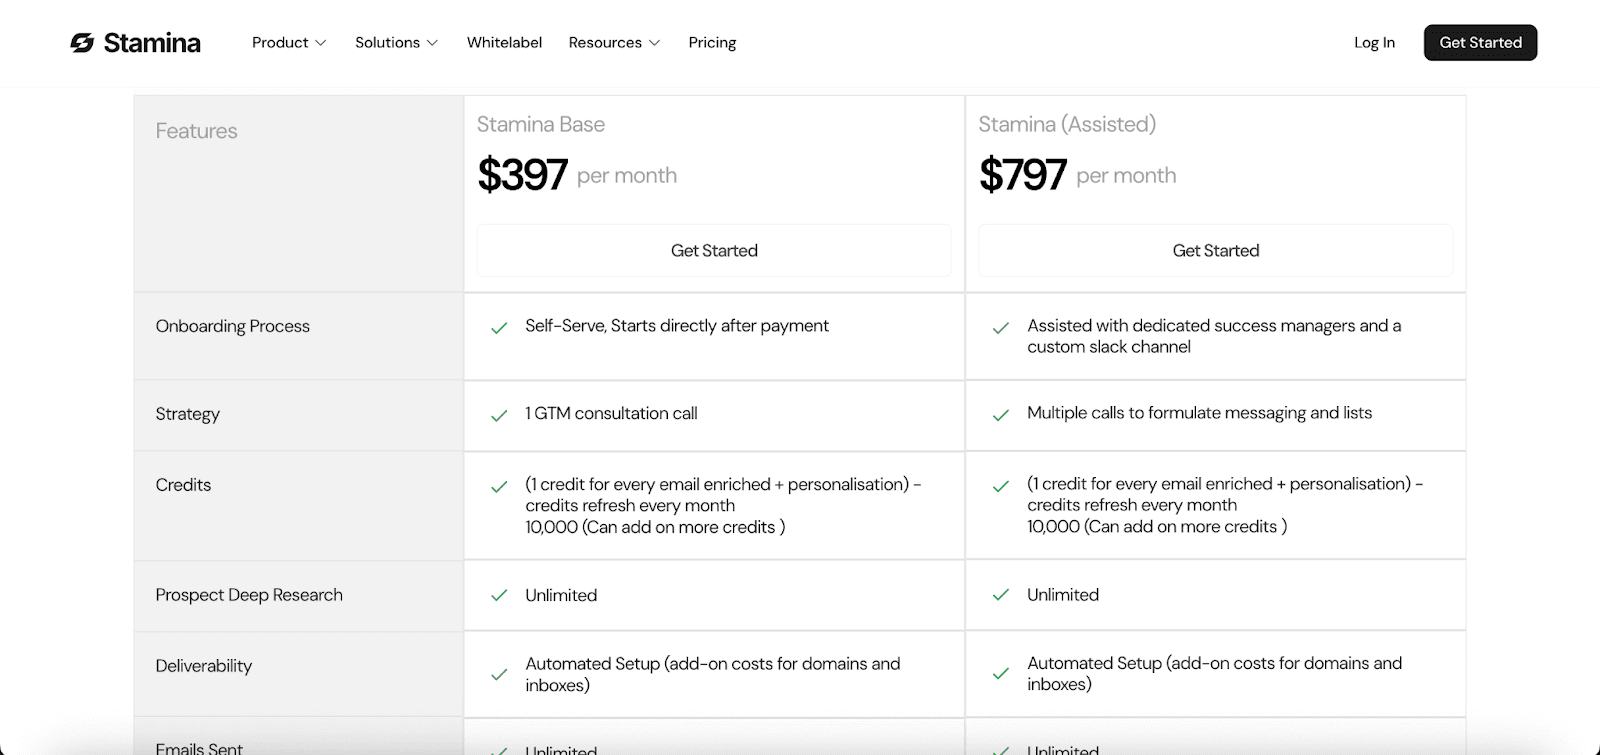
Task: Click Prospect Deep Research checkmark in Base column
Action: click(499, 595)
